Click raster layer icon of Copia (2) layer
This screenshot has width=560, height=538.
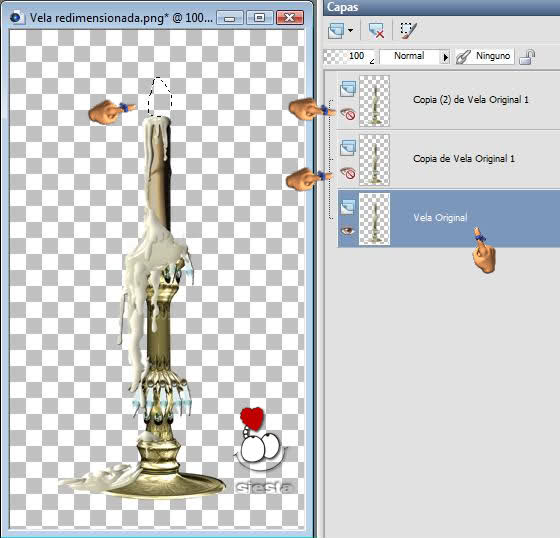[x=348, y=89]
